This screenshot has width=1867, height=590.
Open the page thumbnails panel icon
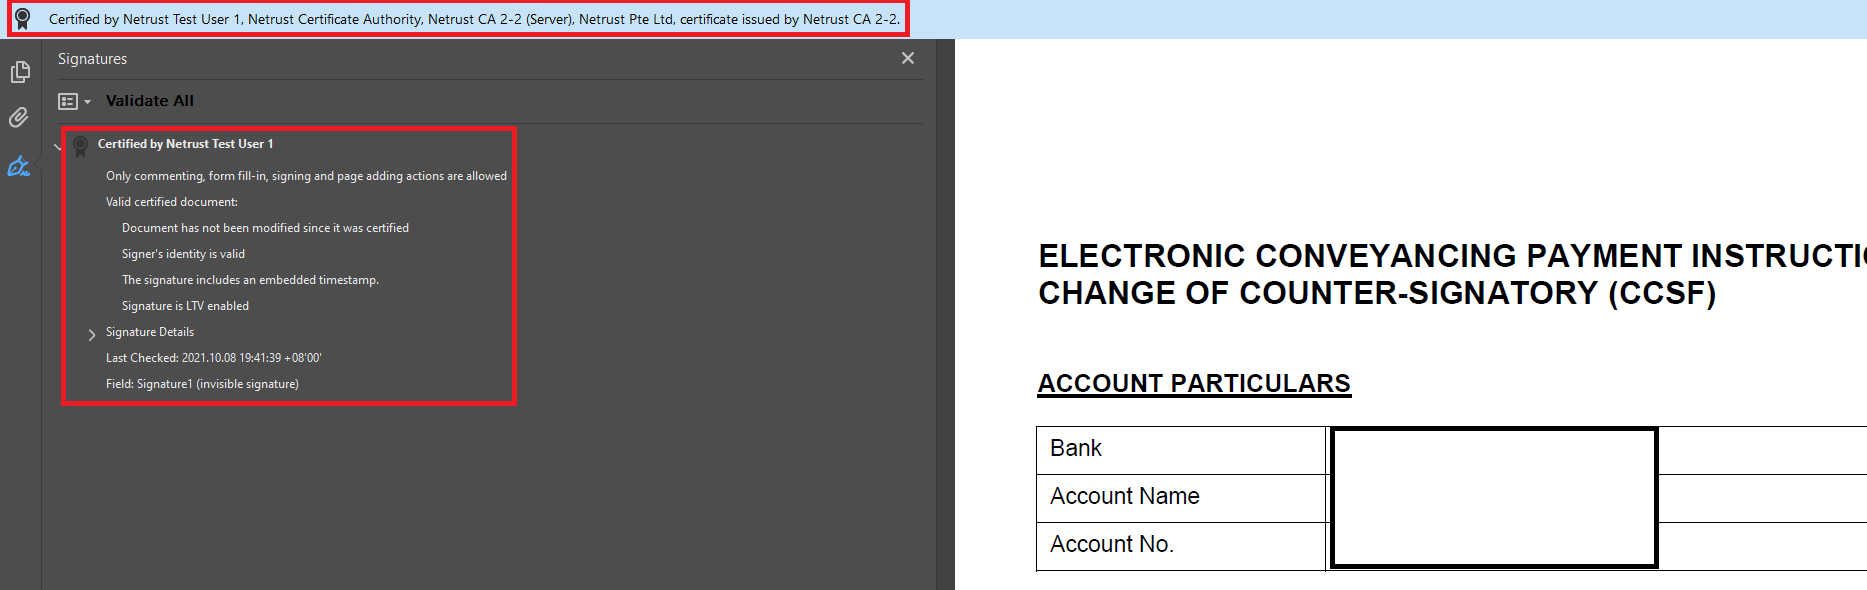click(20, 72)
